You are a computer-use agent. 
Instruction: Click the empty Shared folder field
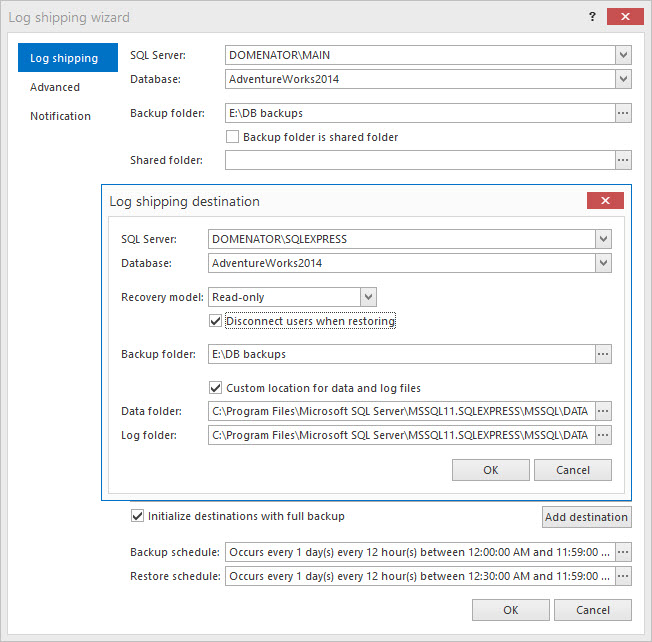pos(420,160)
